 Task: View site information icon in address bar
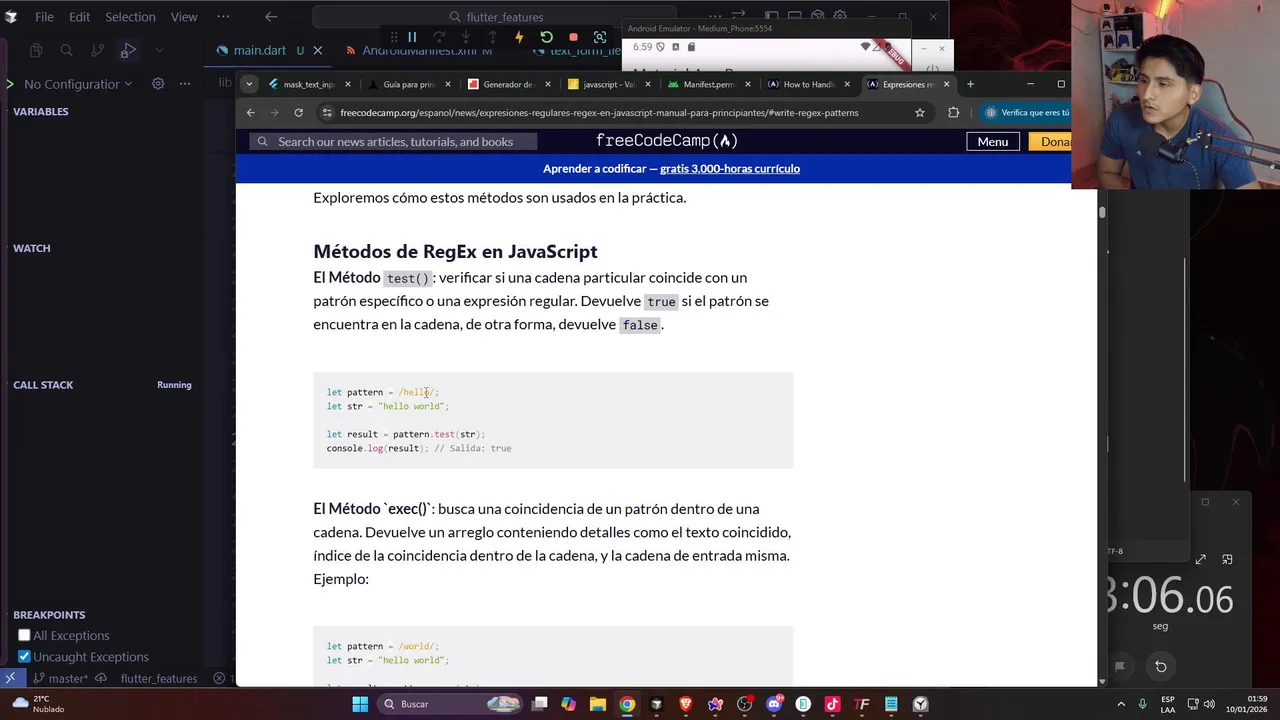coord(326,112)
